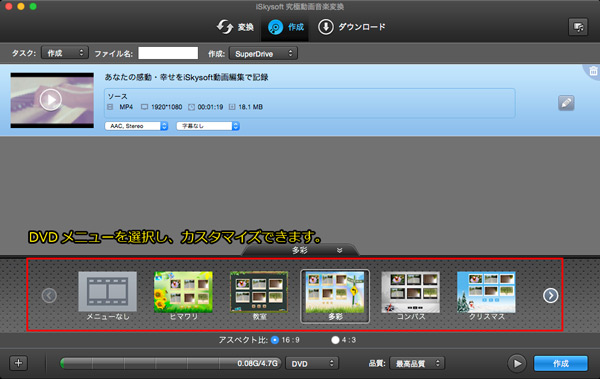Select the 4:3 aspect ratio
The width and height of the screenshot is (600, 379).
[335, 340]
